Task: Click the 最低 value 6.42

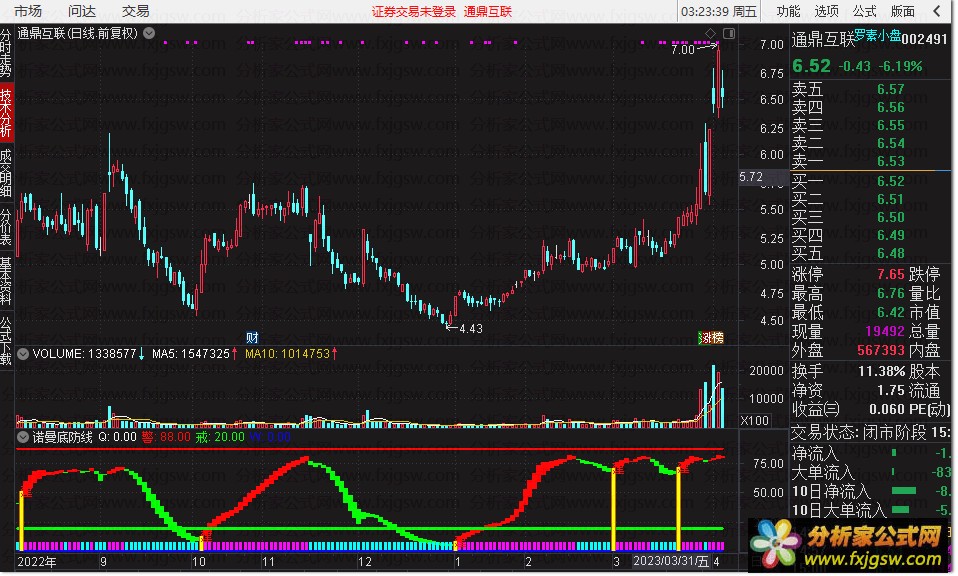Action: 891,312
